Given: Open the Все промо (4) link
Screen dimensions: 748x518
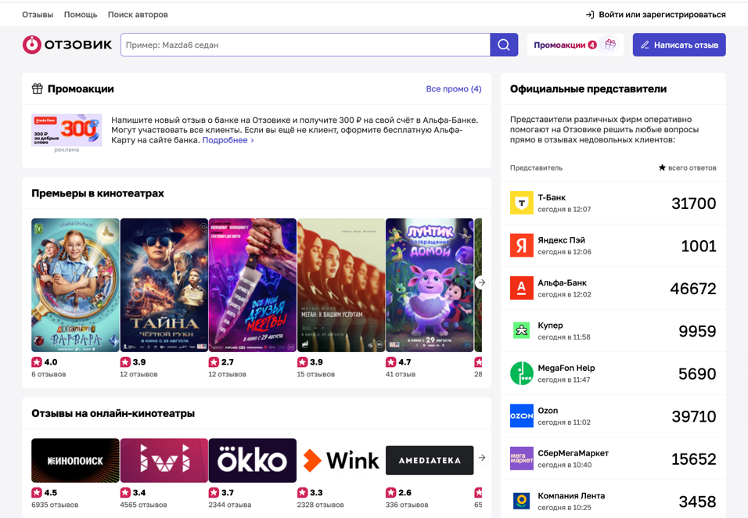Looking at the screenshot, I should tap(454, 89).
